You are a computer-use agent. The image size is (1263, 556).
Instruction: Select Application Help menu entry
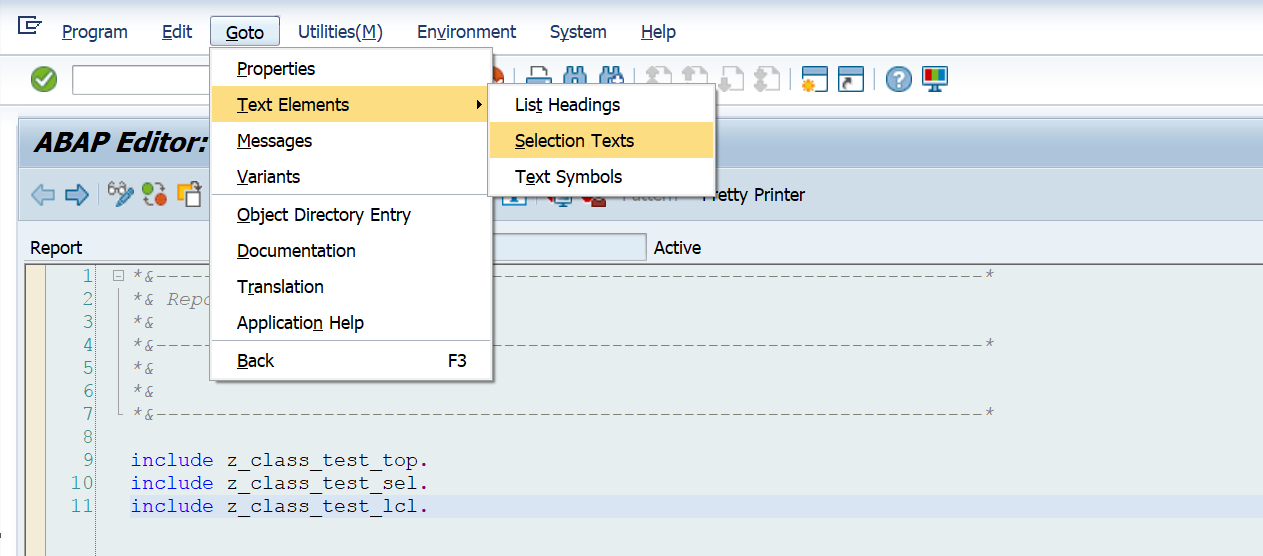tap(351, 323)
